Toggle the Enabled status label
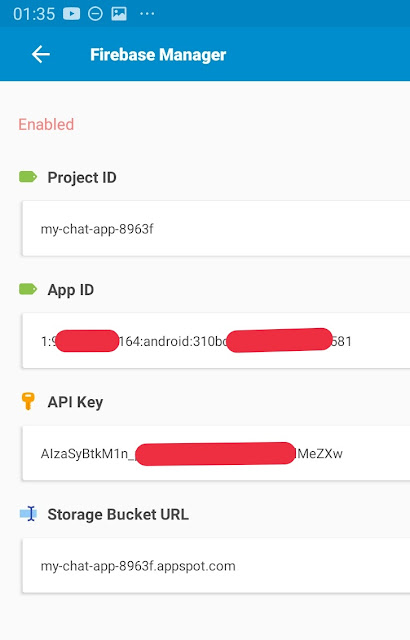410x640 pixels. click(x=46, y=124)
